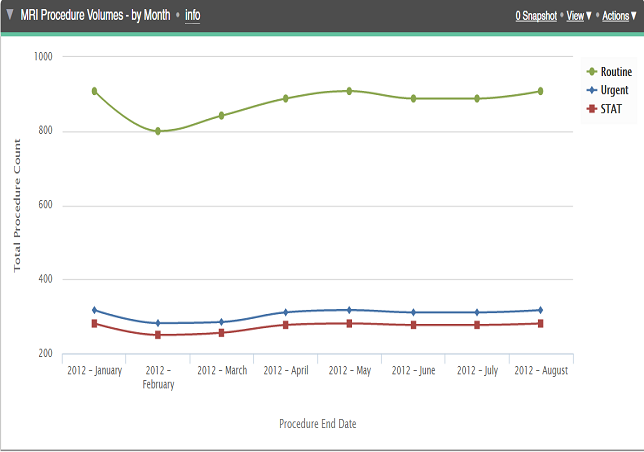Click the 2012 - March axis label

point(222,370)
